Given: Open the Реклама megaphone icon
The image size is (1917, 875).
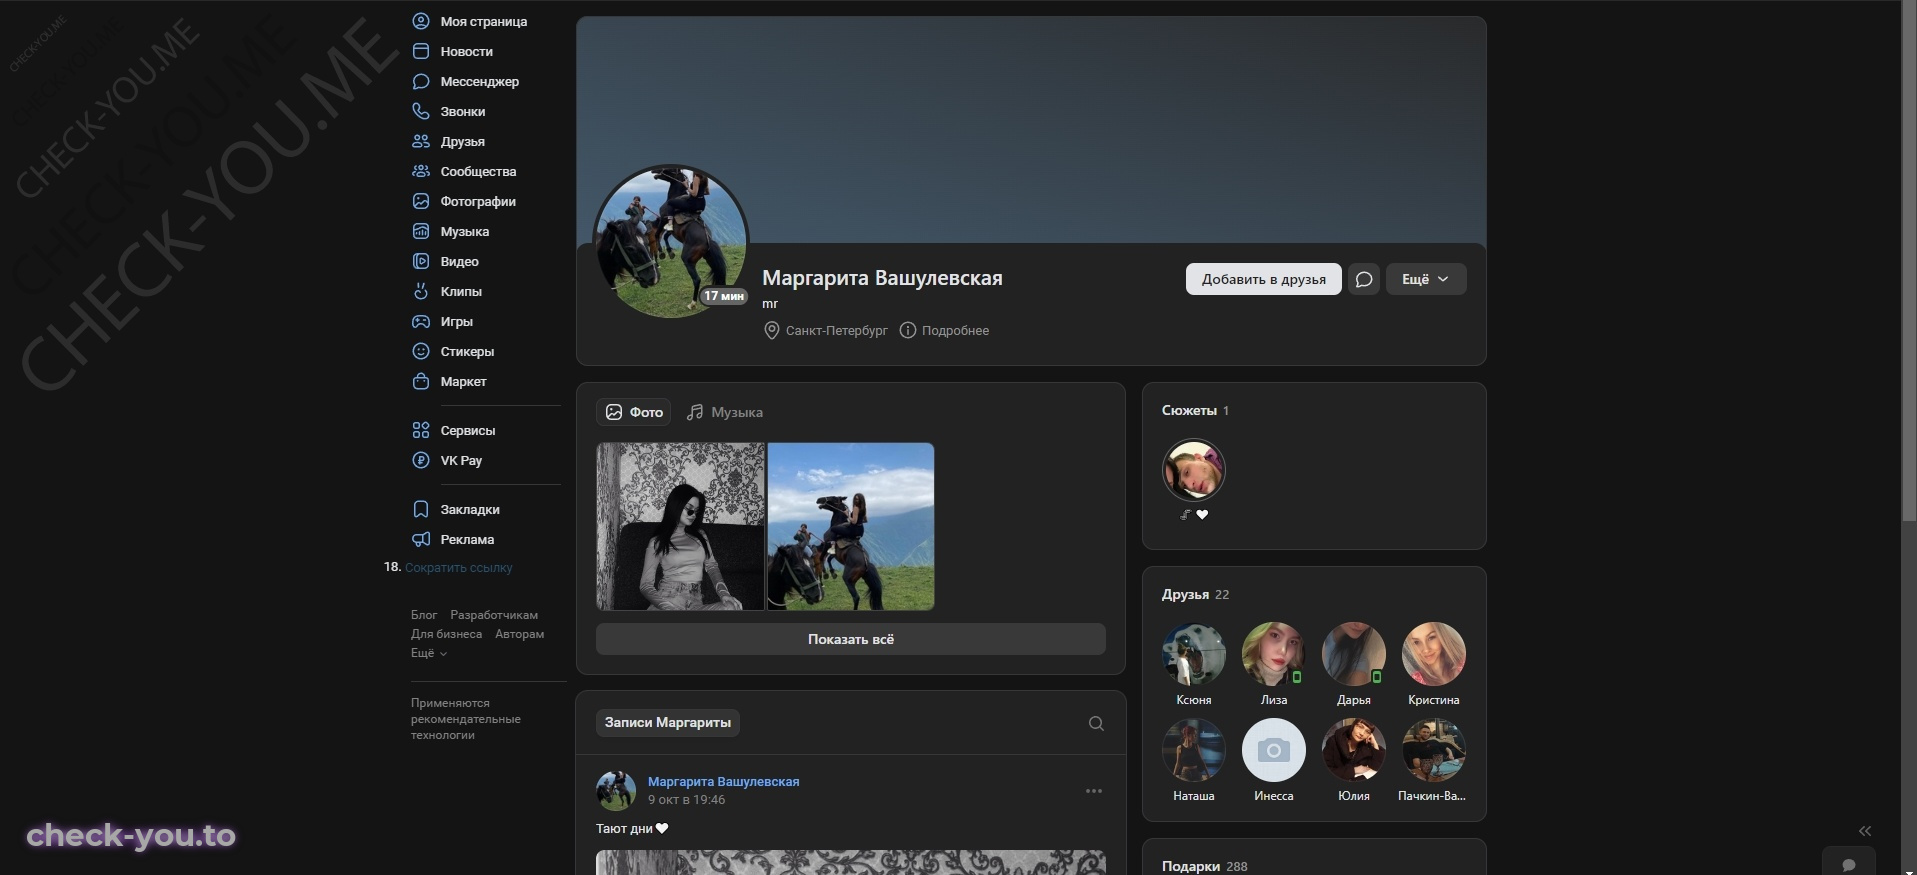Looking at the screenshot, I should click(x=421, y=539).
